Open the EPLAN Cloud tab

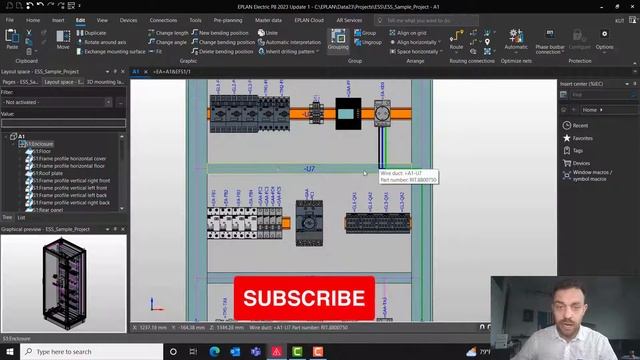click(x=309, y=20)
